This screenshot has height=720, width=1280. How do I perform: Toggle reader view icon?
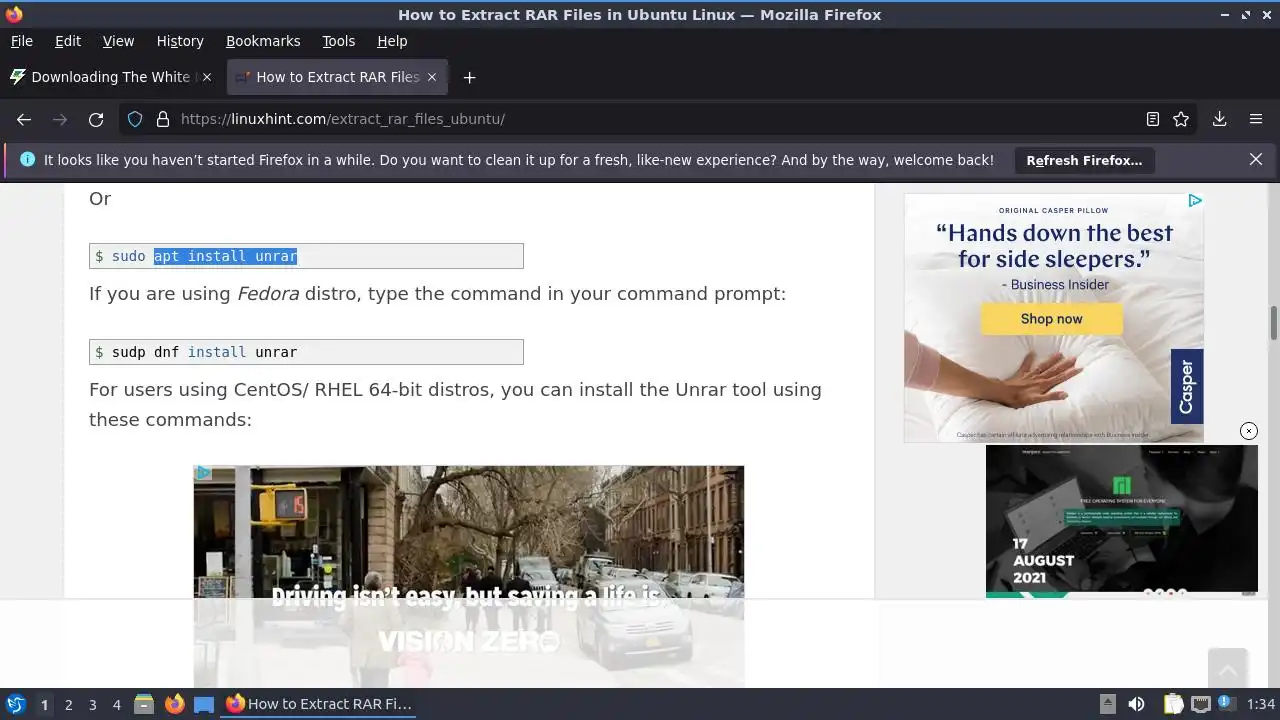click(x=1153, y=119)
